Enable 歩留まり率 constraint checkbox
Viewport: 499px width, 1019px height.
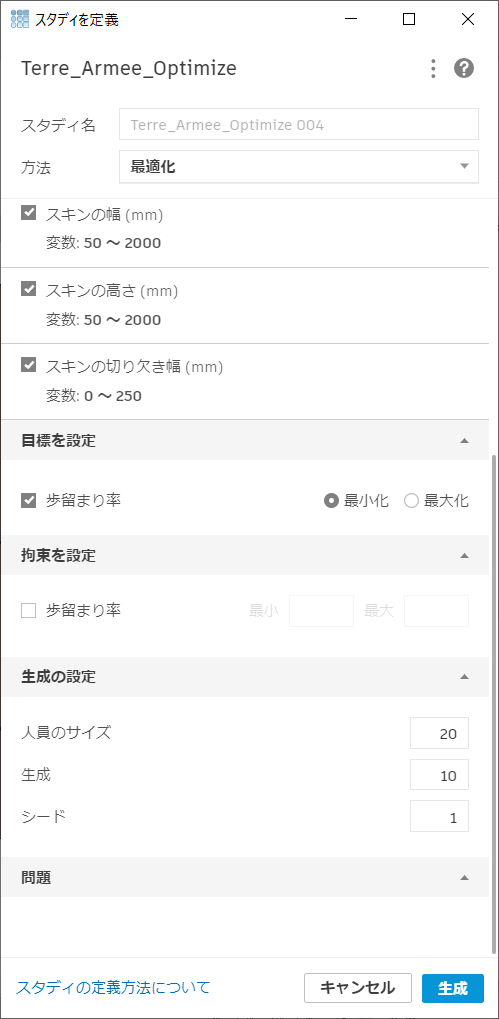point(29,611)
